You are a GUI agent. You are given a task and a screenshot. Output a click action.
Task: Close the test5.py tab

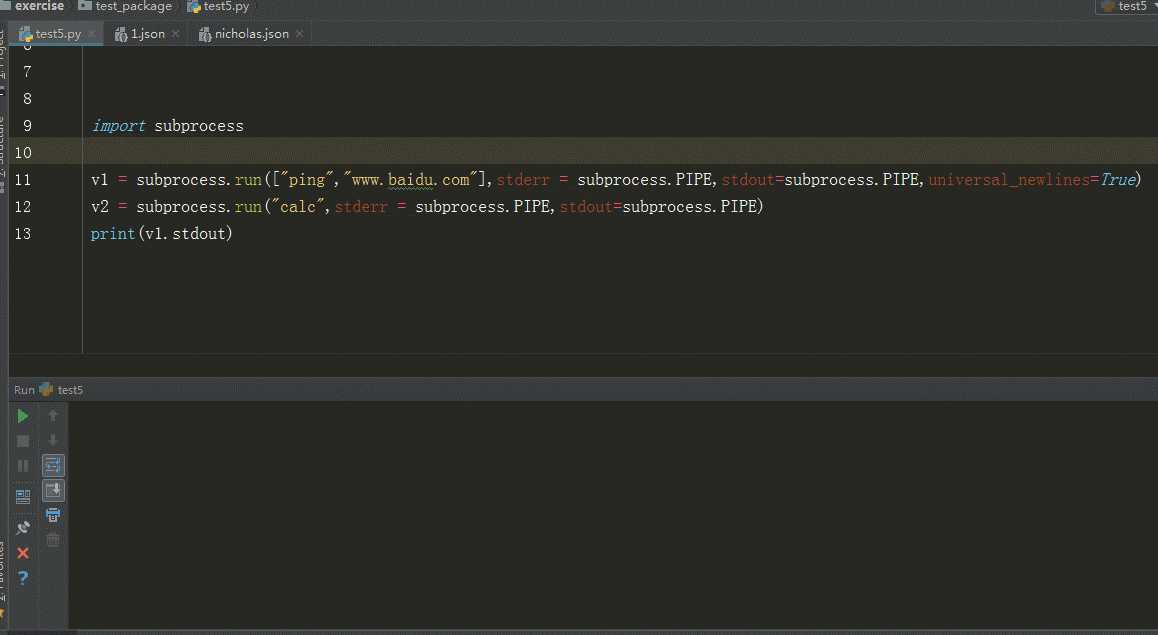point(92,34)
